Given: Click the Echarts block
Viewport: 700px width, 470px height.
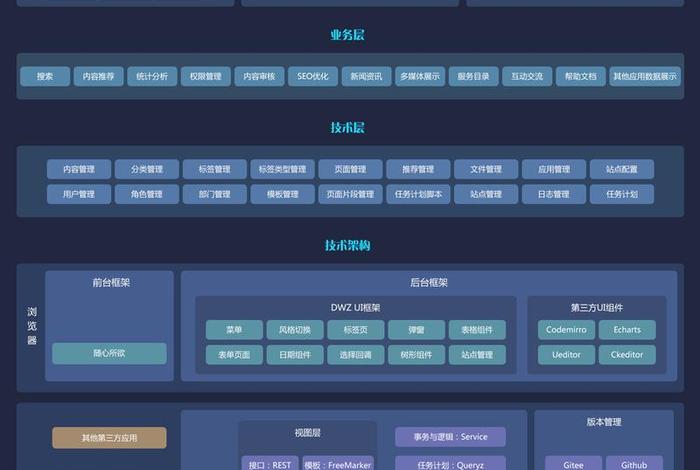Looking at the screenshot, I should click(x=627, y=330).
